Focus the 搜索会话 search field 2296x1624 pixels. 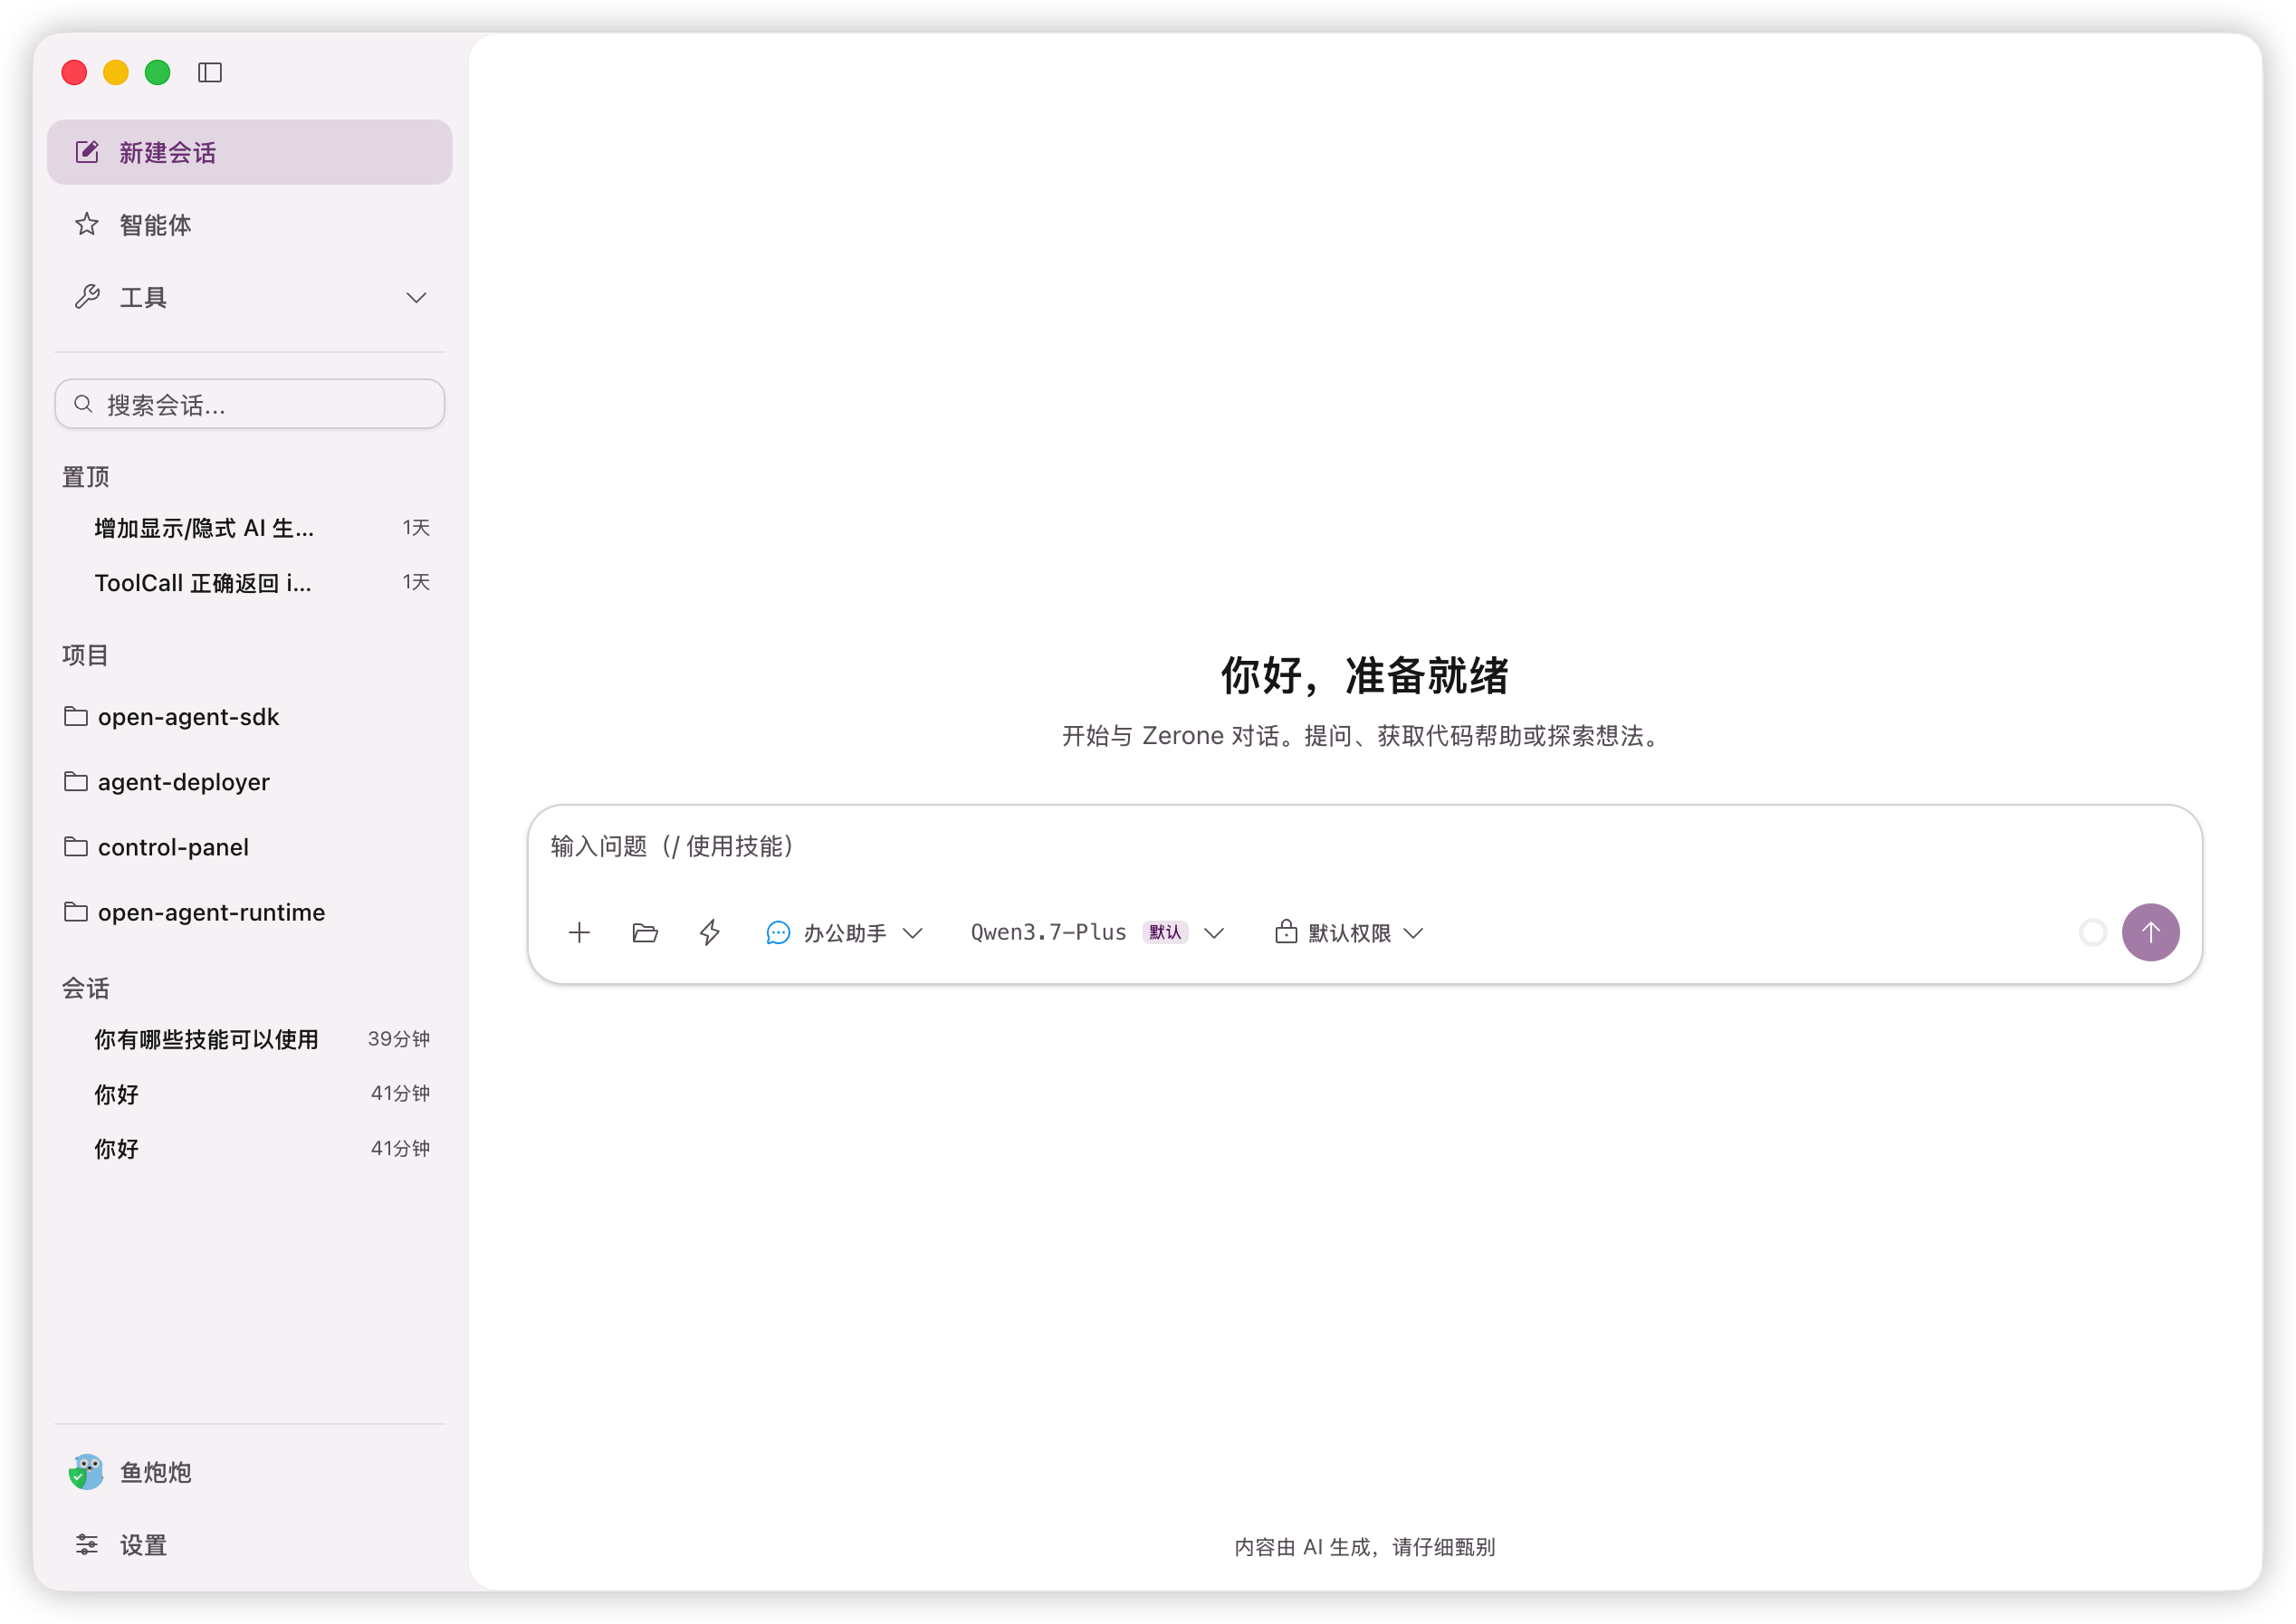250,404
